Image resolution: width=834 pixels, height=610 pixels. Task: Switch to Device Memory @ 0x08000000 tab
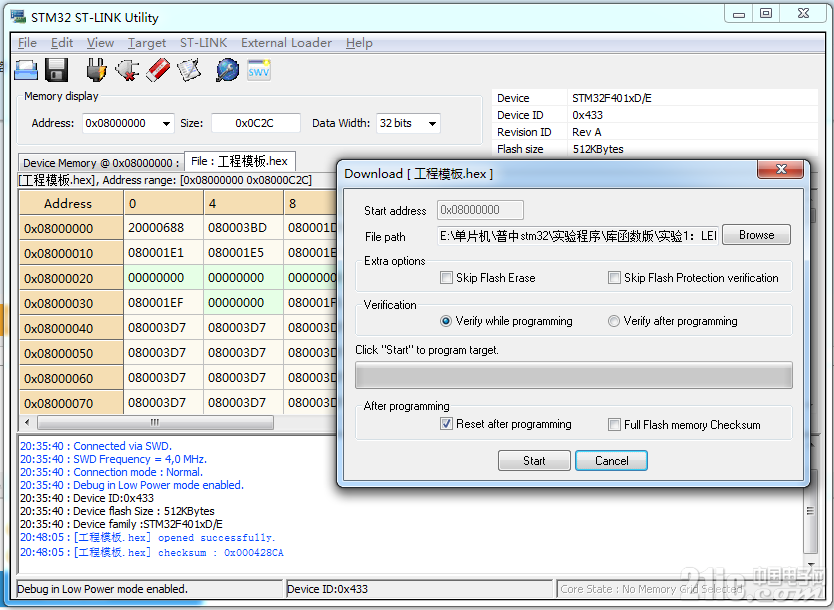pyautogui.click(x=101, y=163)
